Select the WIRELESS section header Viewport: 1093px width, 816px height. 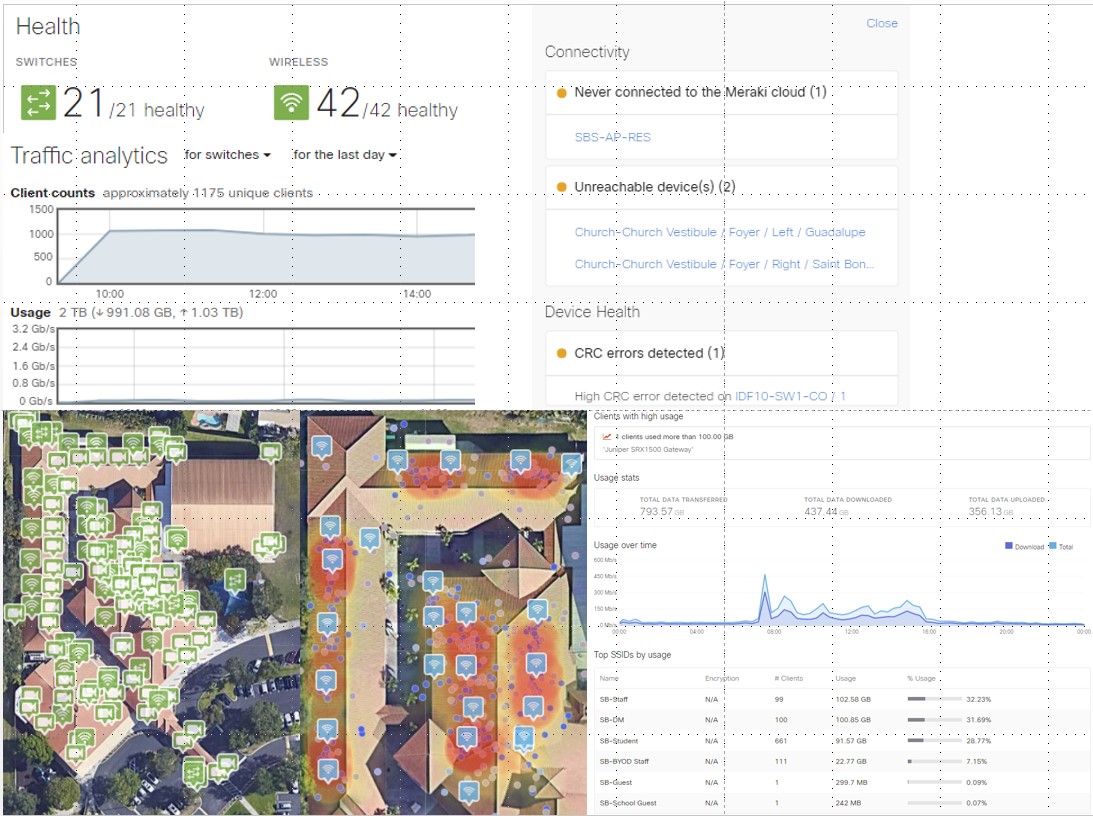[299, 62]
